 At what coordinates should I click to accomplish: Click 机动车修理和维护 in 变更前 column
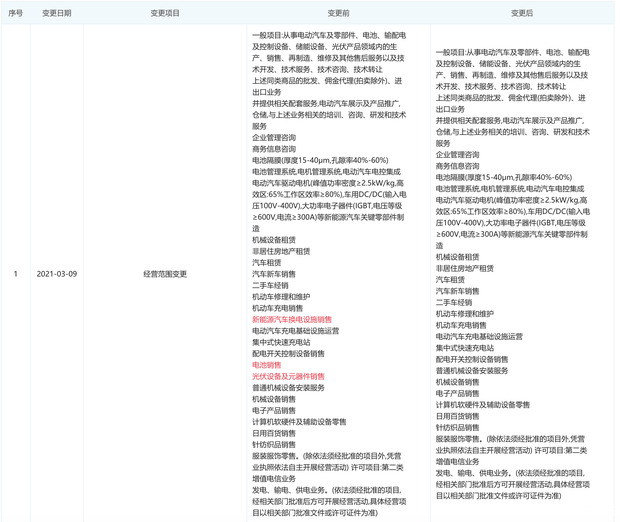(281, 297)
